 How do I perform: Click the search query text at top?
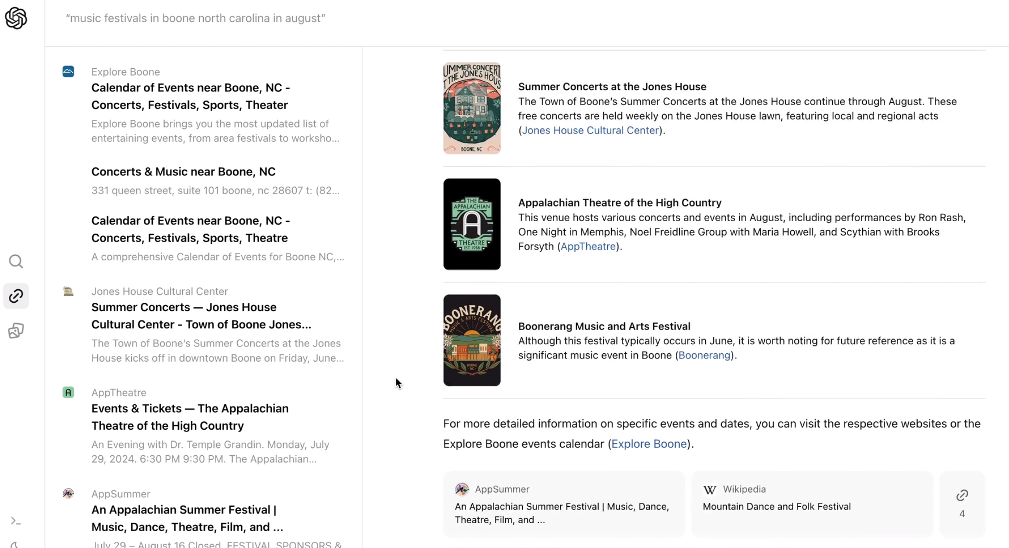[196, 18]
